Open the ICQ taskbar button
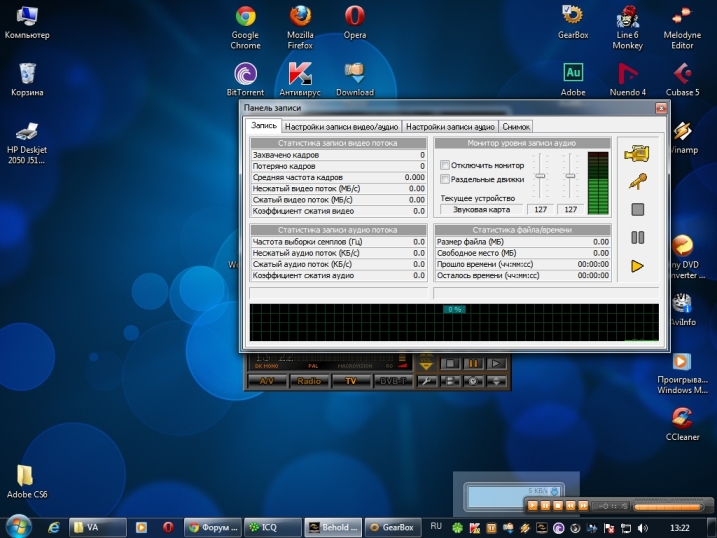717x538 pixels. 274,526
